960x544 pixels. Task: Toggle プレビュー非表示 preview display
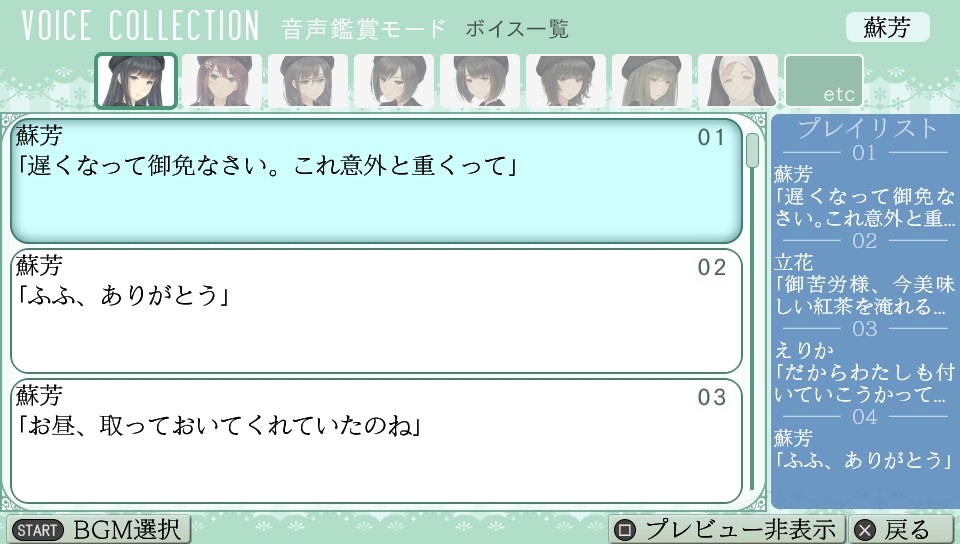tap(727, 529)
